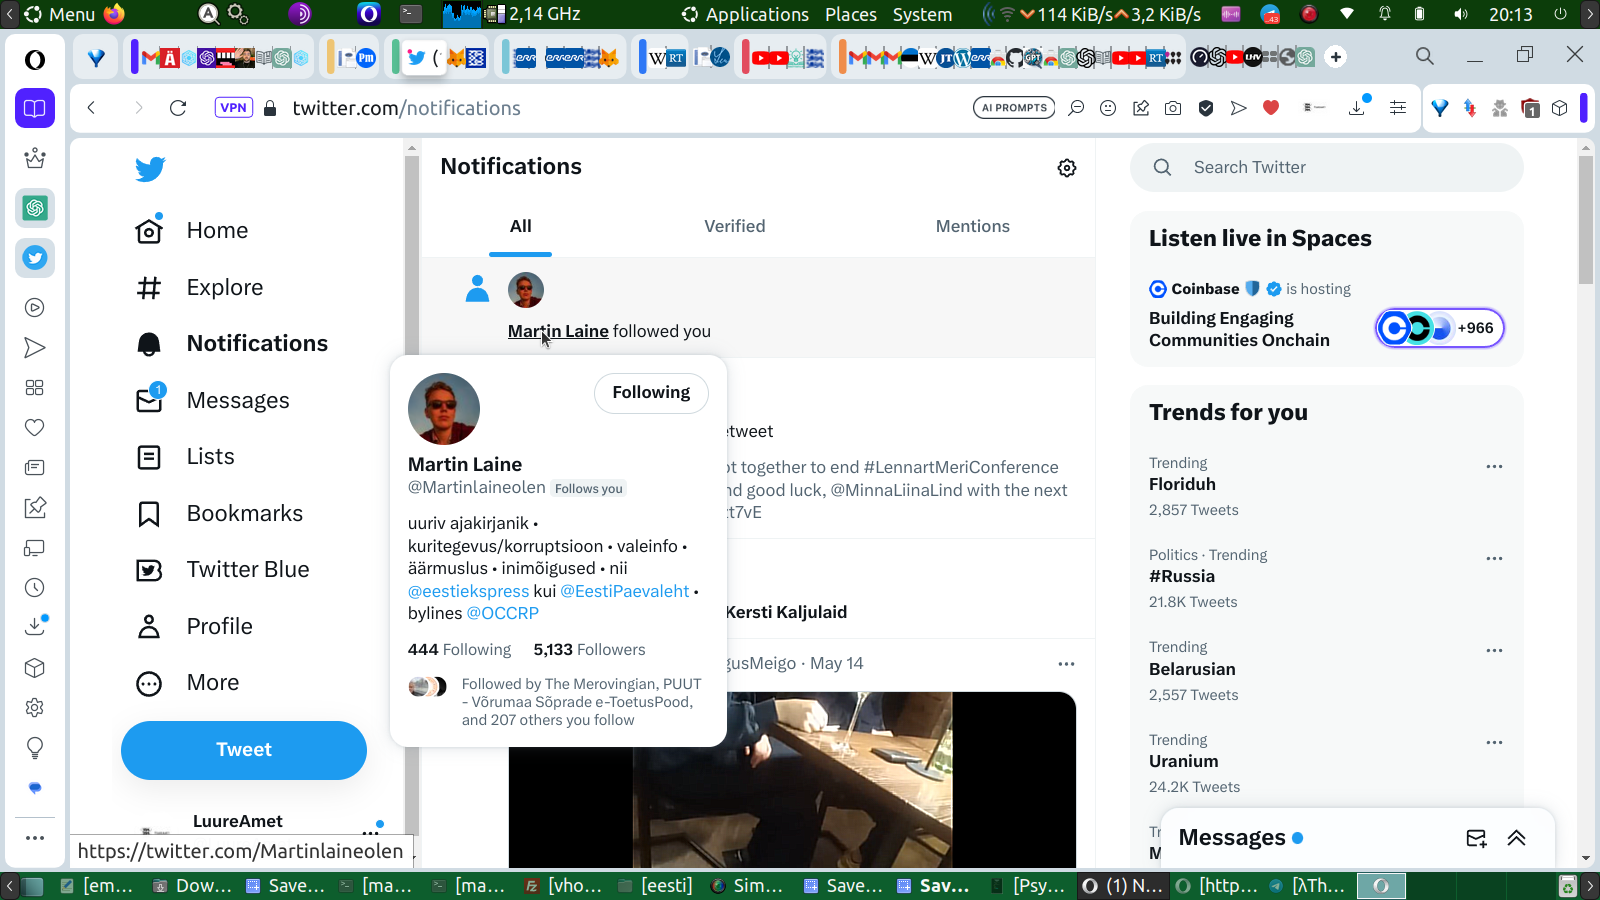Expand the Messages drawer
The image size is (1600, 900).
(1516, 838)
